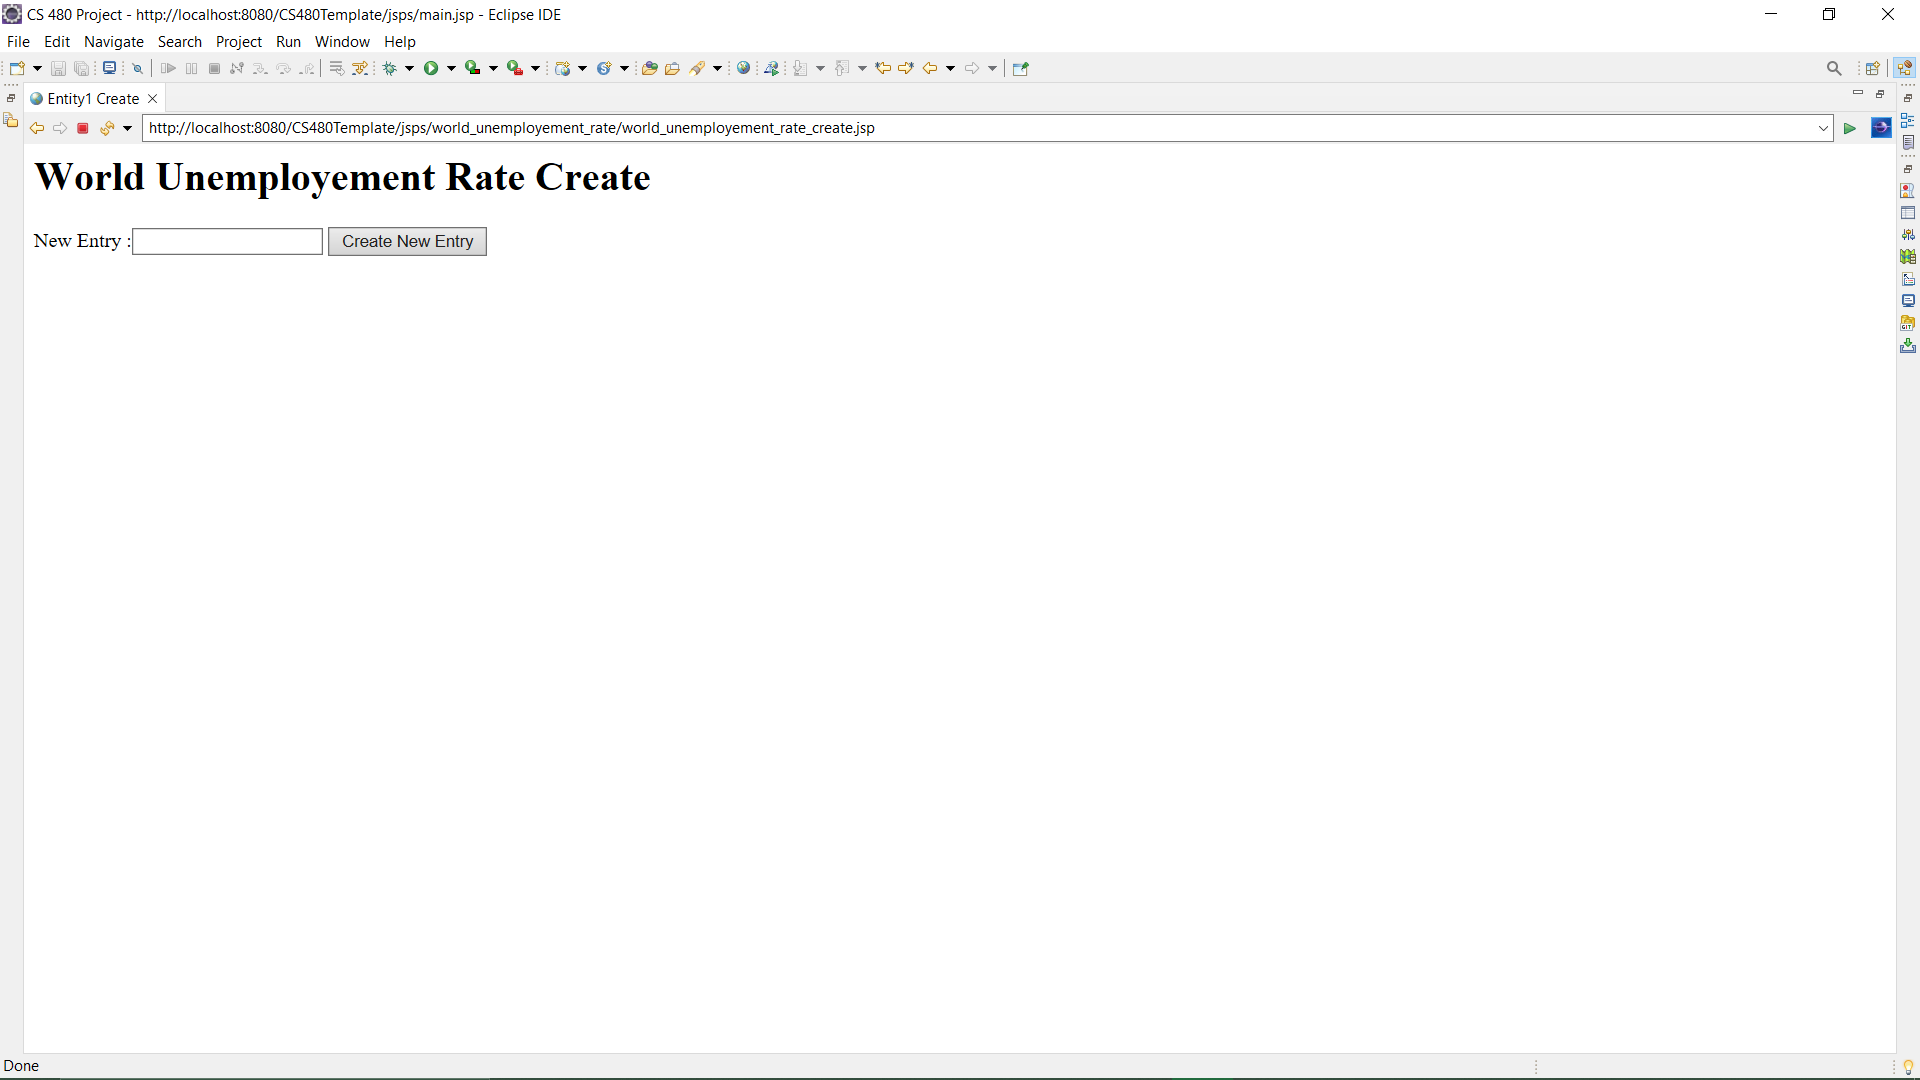
Task: Open the Eclipse internal web browser
Action: pos(743,68)
